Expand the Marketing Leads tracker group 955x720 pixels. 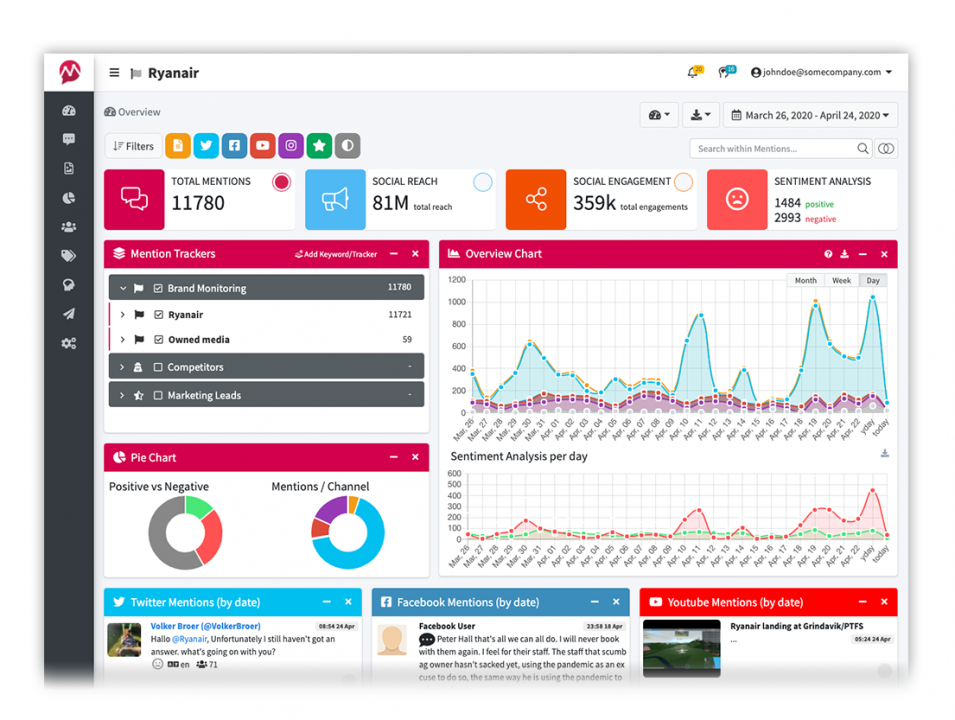122,395
